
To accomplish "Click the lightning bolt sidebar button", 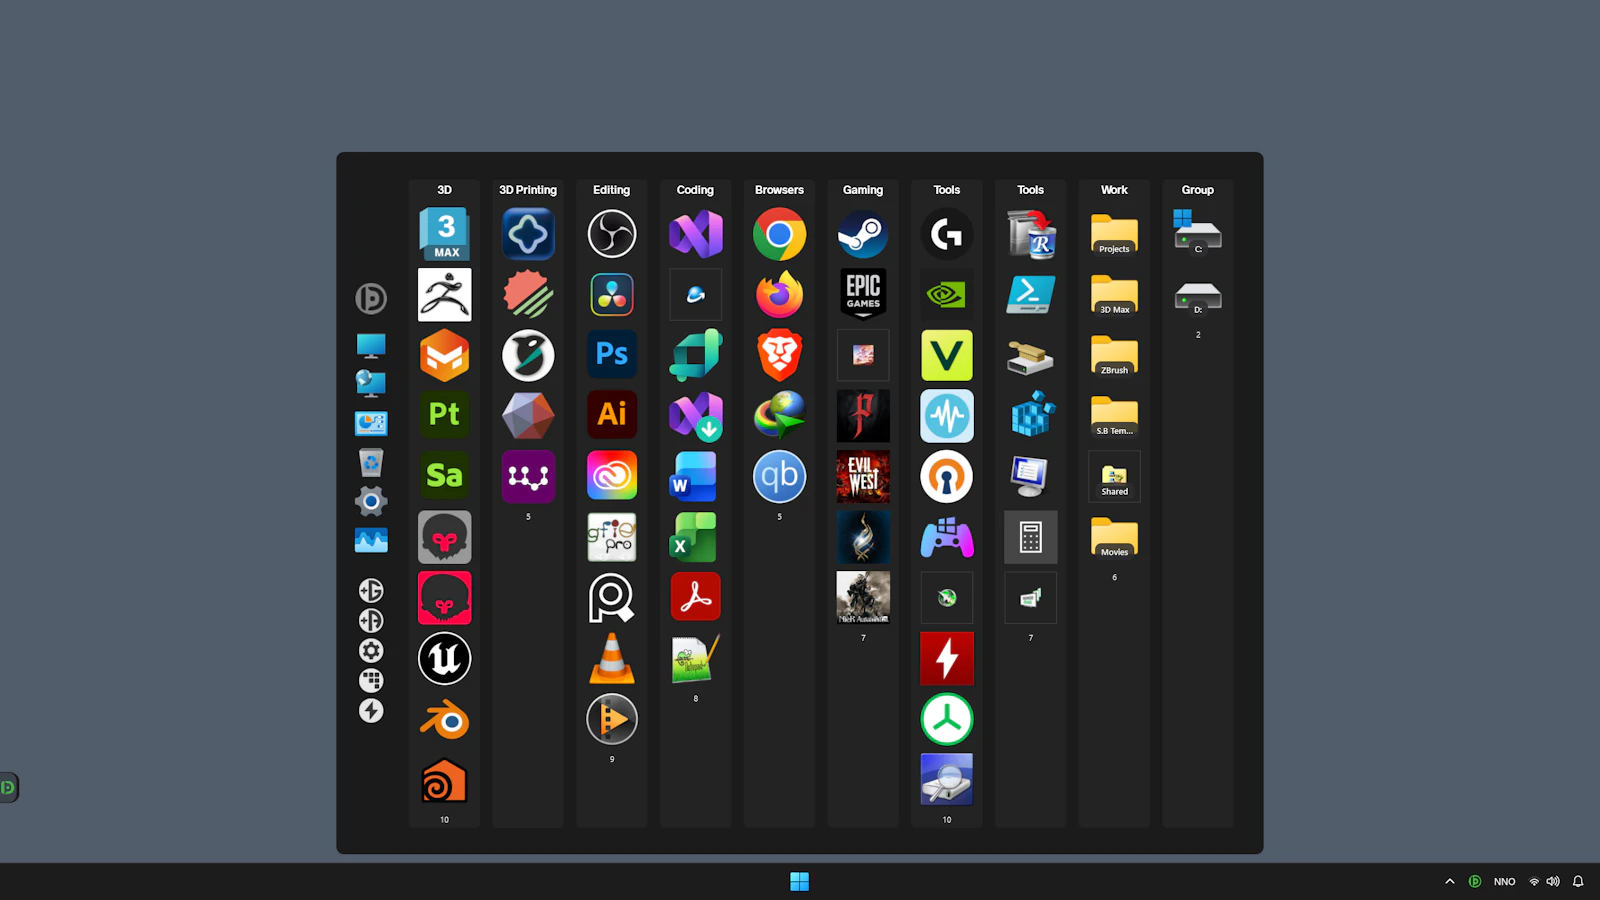I will 371,711.
